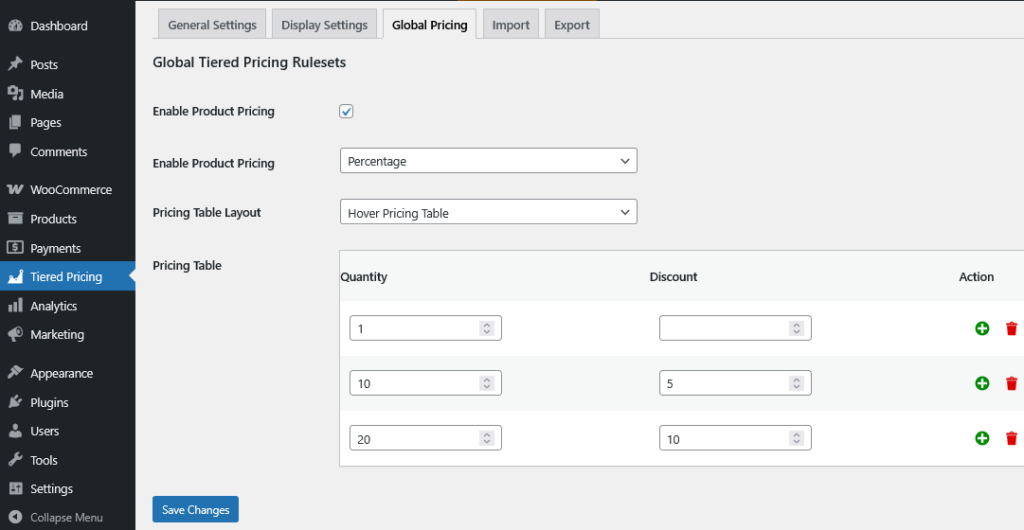Viewport: 1024px width, 530px height.
Task: Open the Display Settings tab
Action: click(x=324, y=25)
